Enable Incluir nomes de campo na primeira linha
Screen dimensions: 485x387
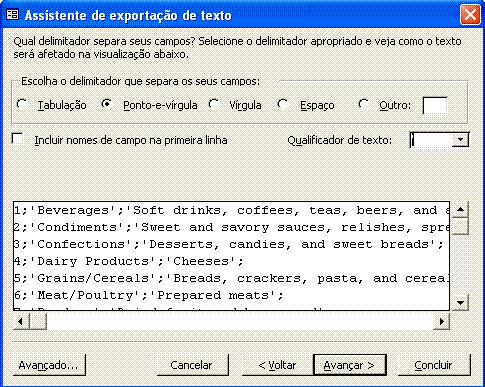pyautogui.click(x=17, y=139)
